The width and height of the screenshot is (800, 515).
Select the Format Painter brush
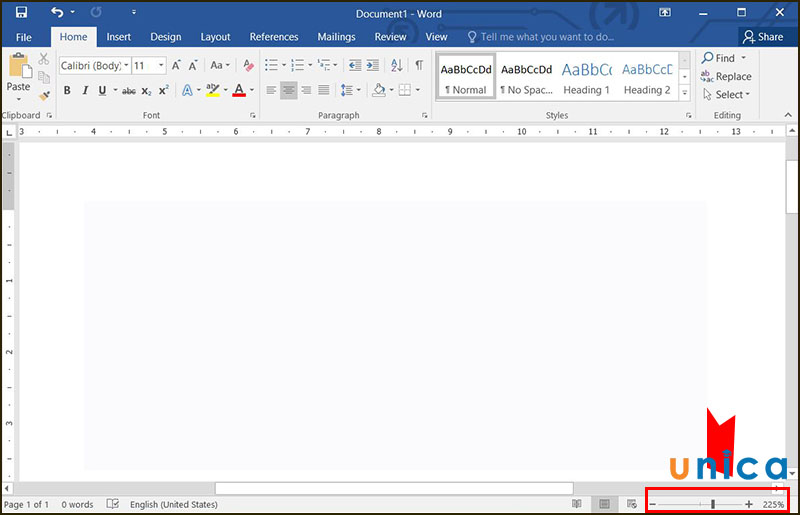[x=44, y=95]
